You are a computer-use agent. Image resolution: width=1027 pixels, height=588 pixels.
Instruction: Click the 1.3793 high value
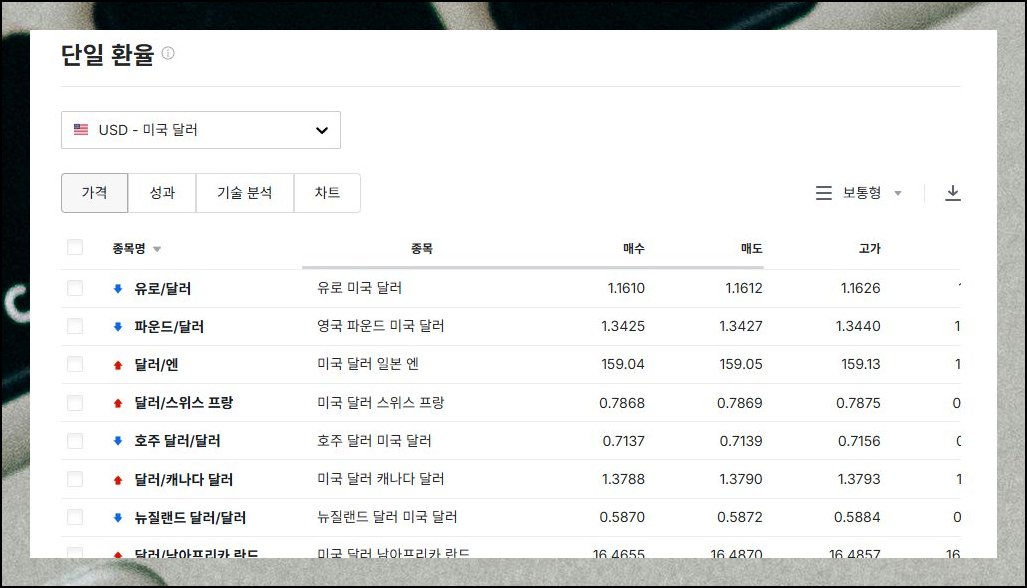[859, 479]
